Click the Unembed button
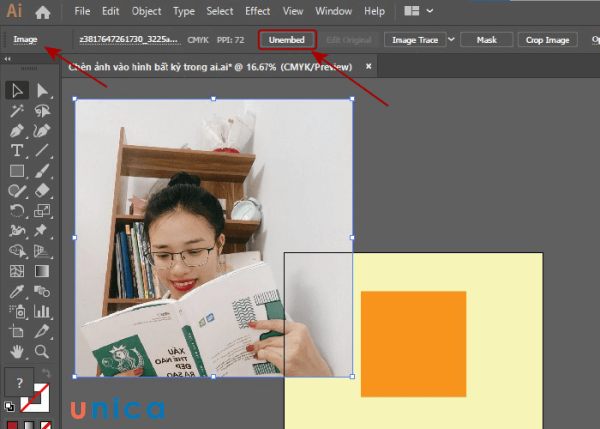This screenshot has width=600, height=429. point(286,40)
